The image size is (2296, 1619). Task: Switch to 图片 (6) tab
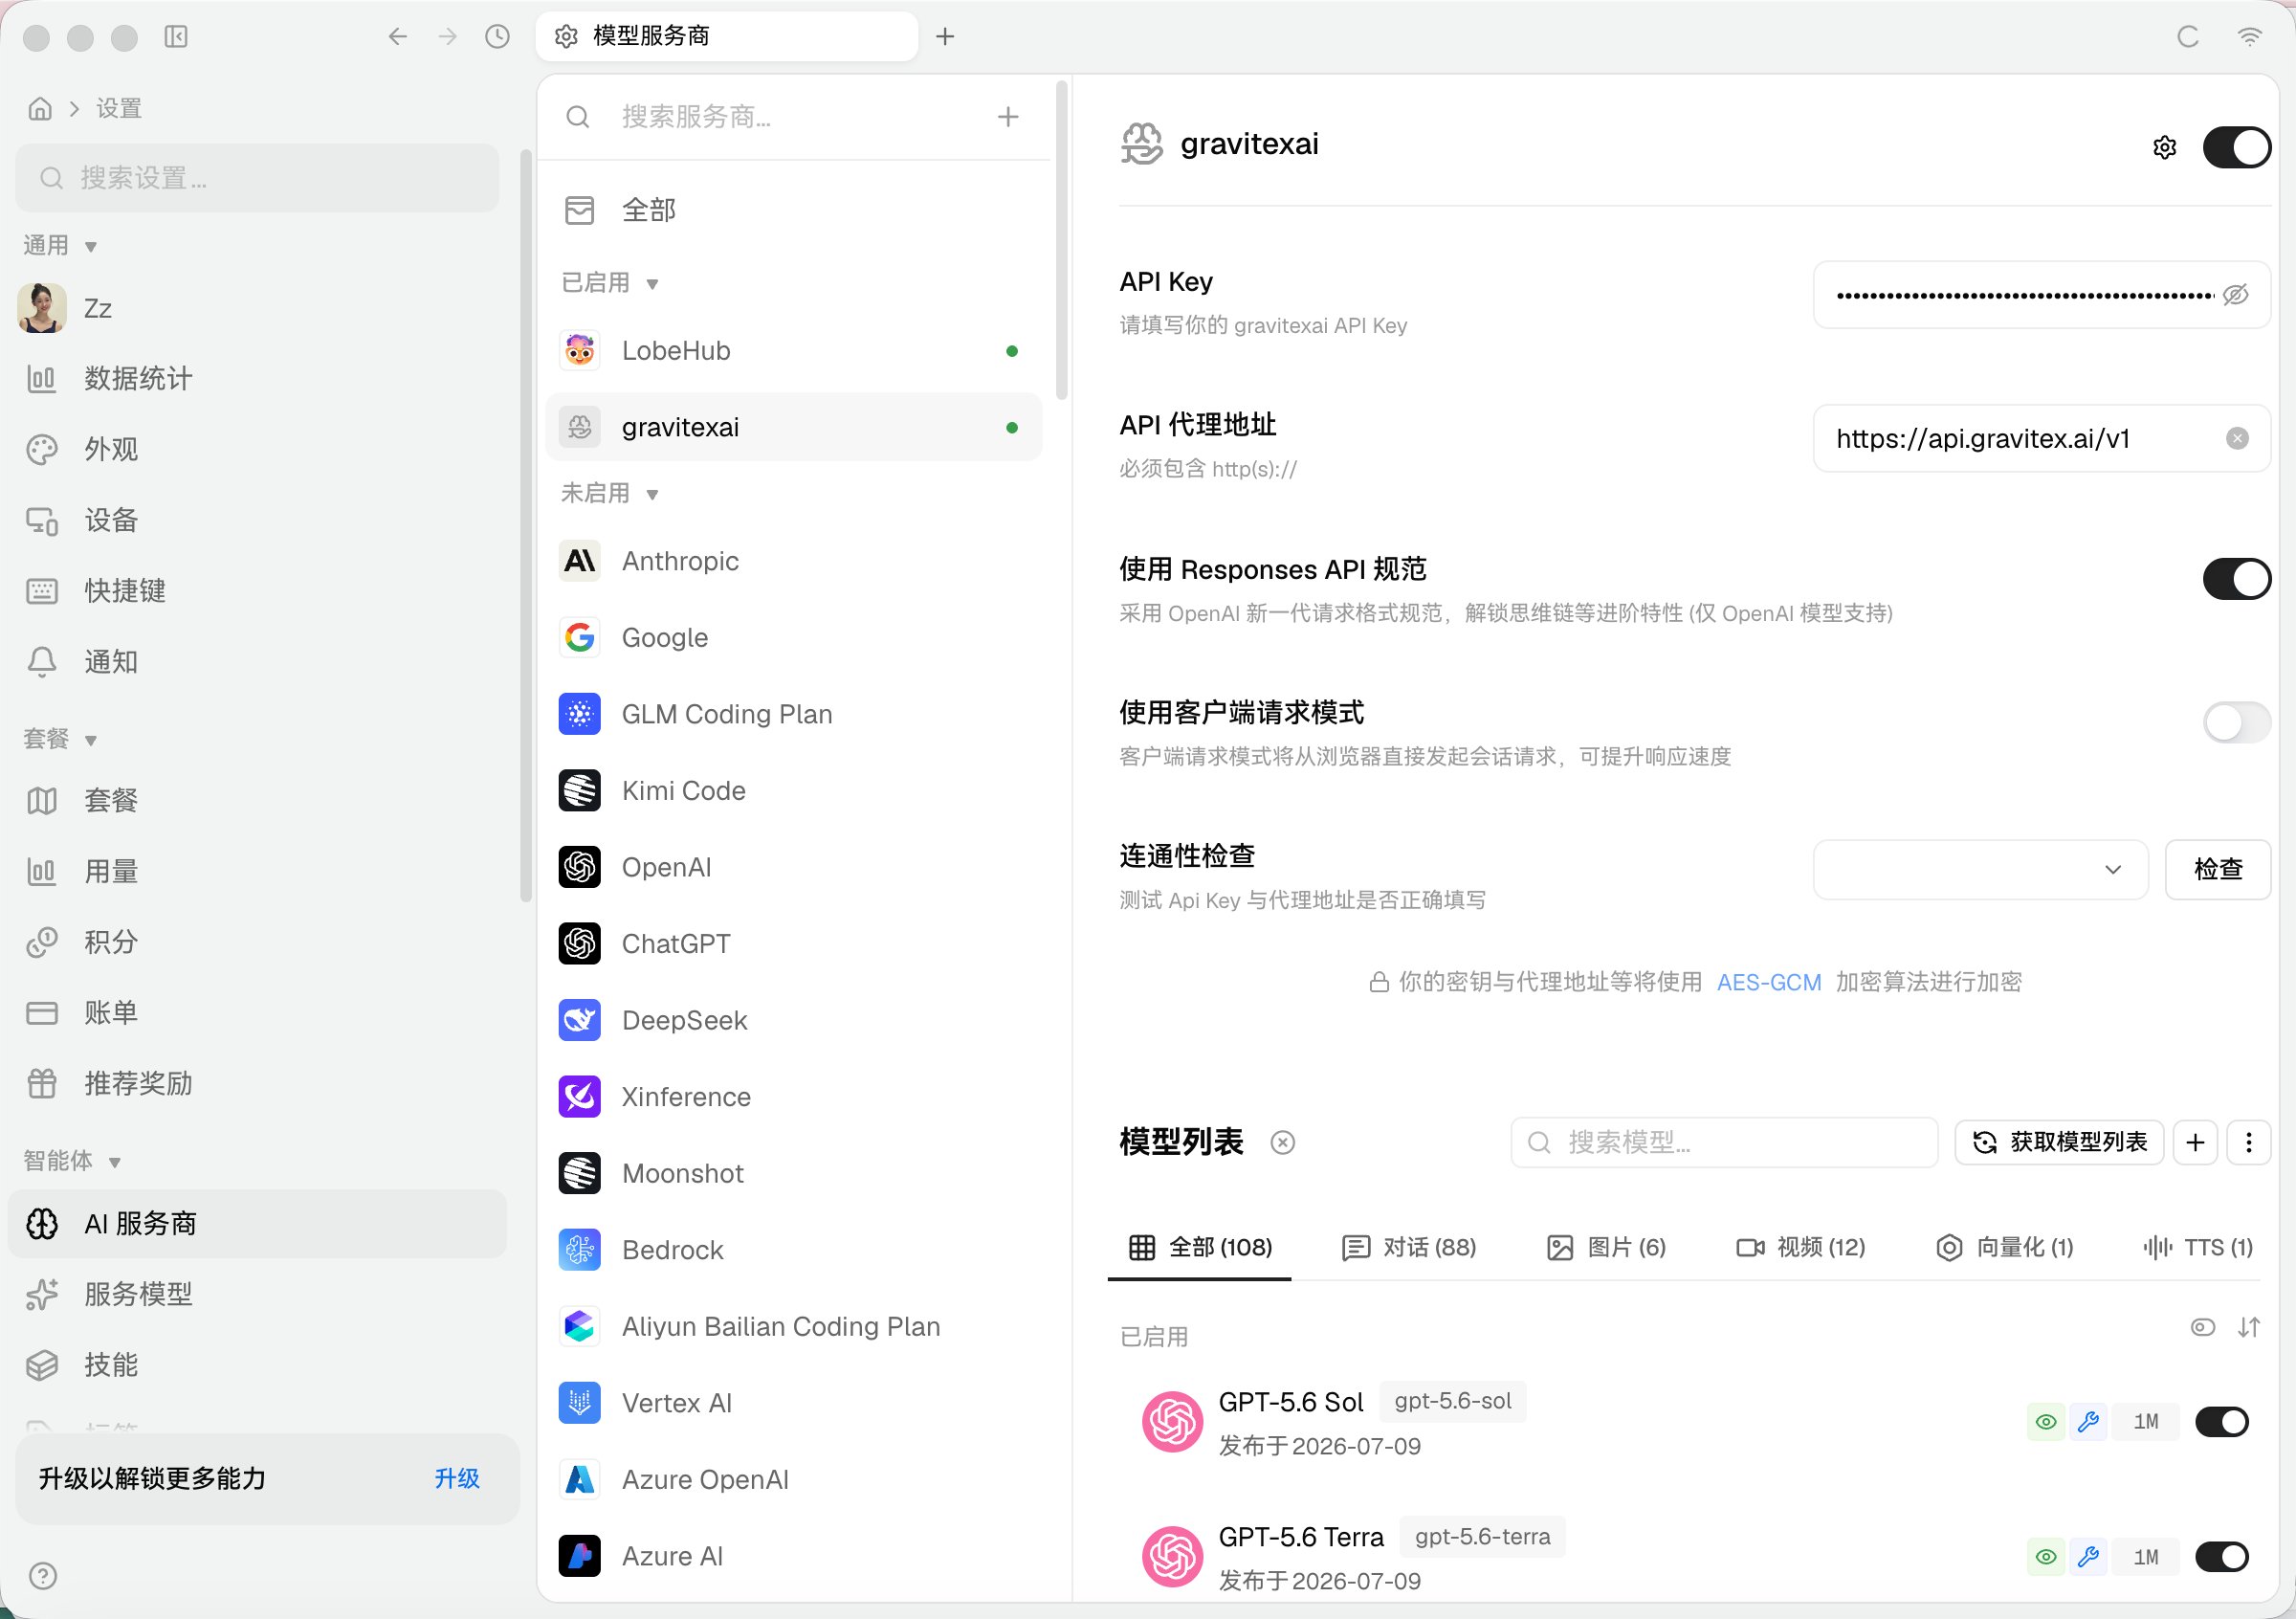pos(1606,1247)
